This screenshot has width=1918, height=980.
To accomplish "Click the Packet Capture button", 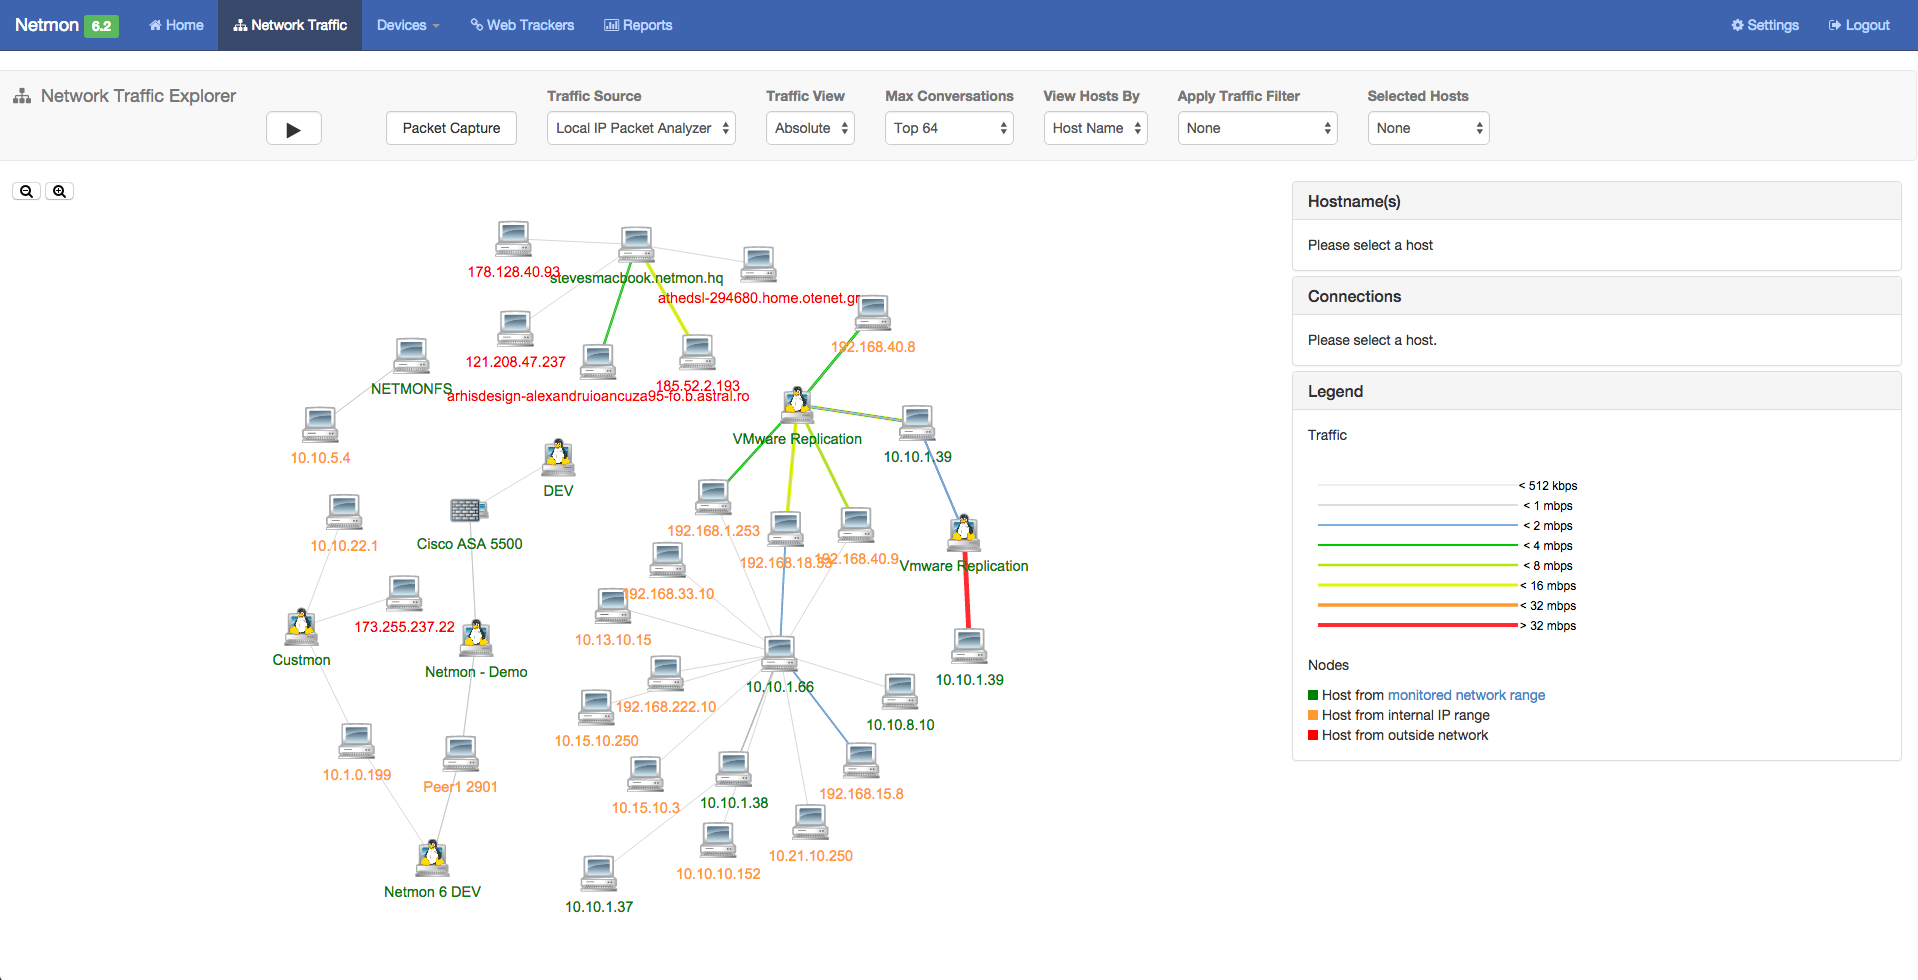I will 451,128.
